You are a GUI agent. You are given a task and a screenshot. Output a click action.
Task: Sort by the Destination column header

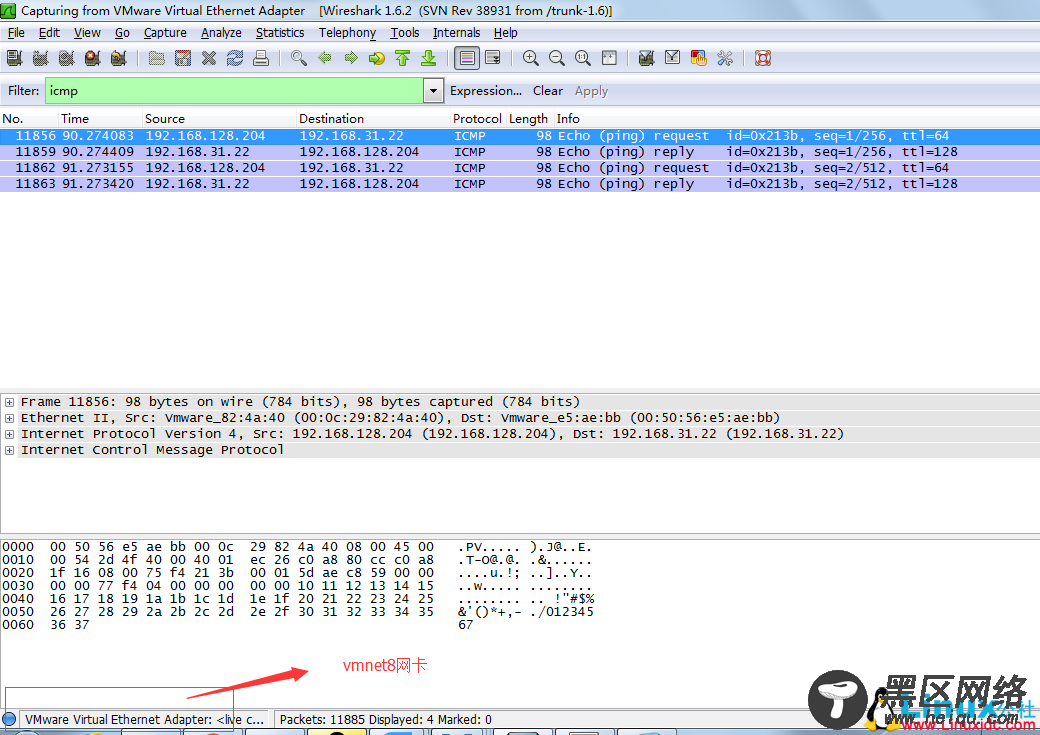coord(373,119)
